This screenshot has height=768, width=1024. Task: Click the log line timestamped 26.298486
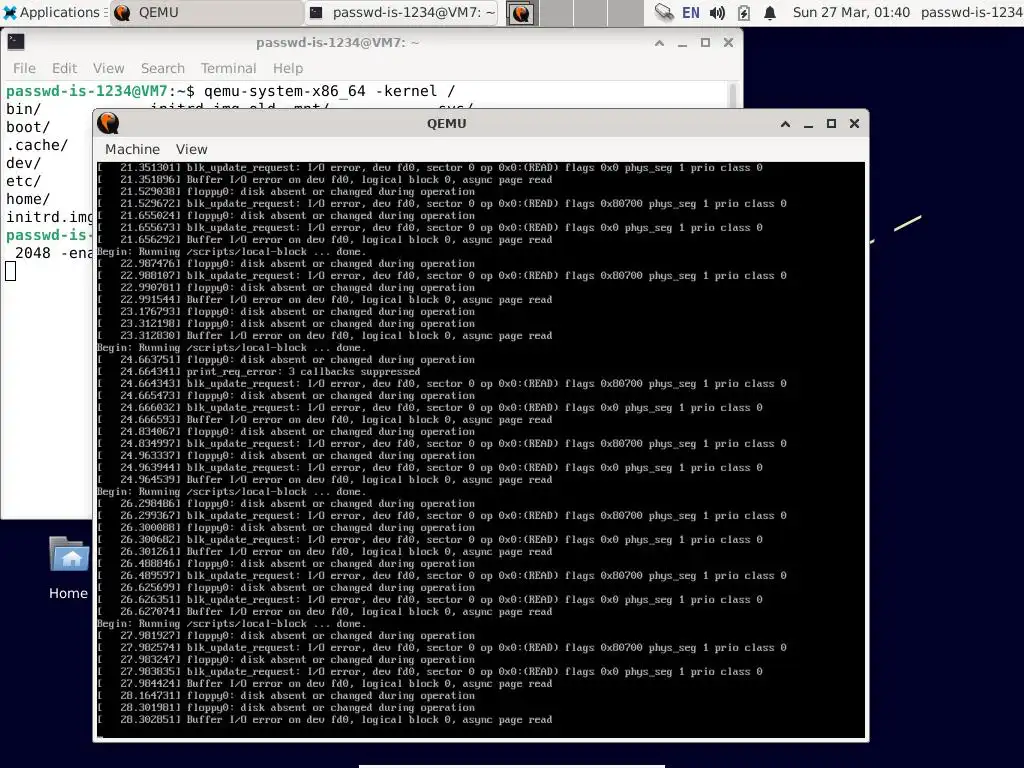tap(287, 504)
